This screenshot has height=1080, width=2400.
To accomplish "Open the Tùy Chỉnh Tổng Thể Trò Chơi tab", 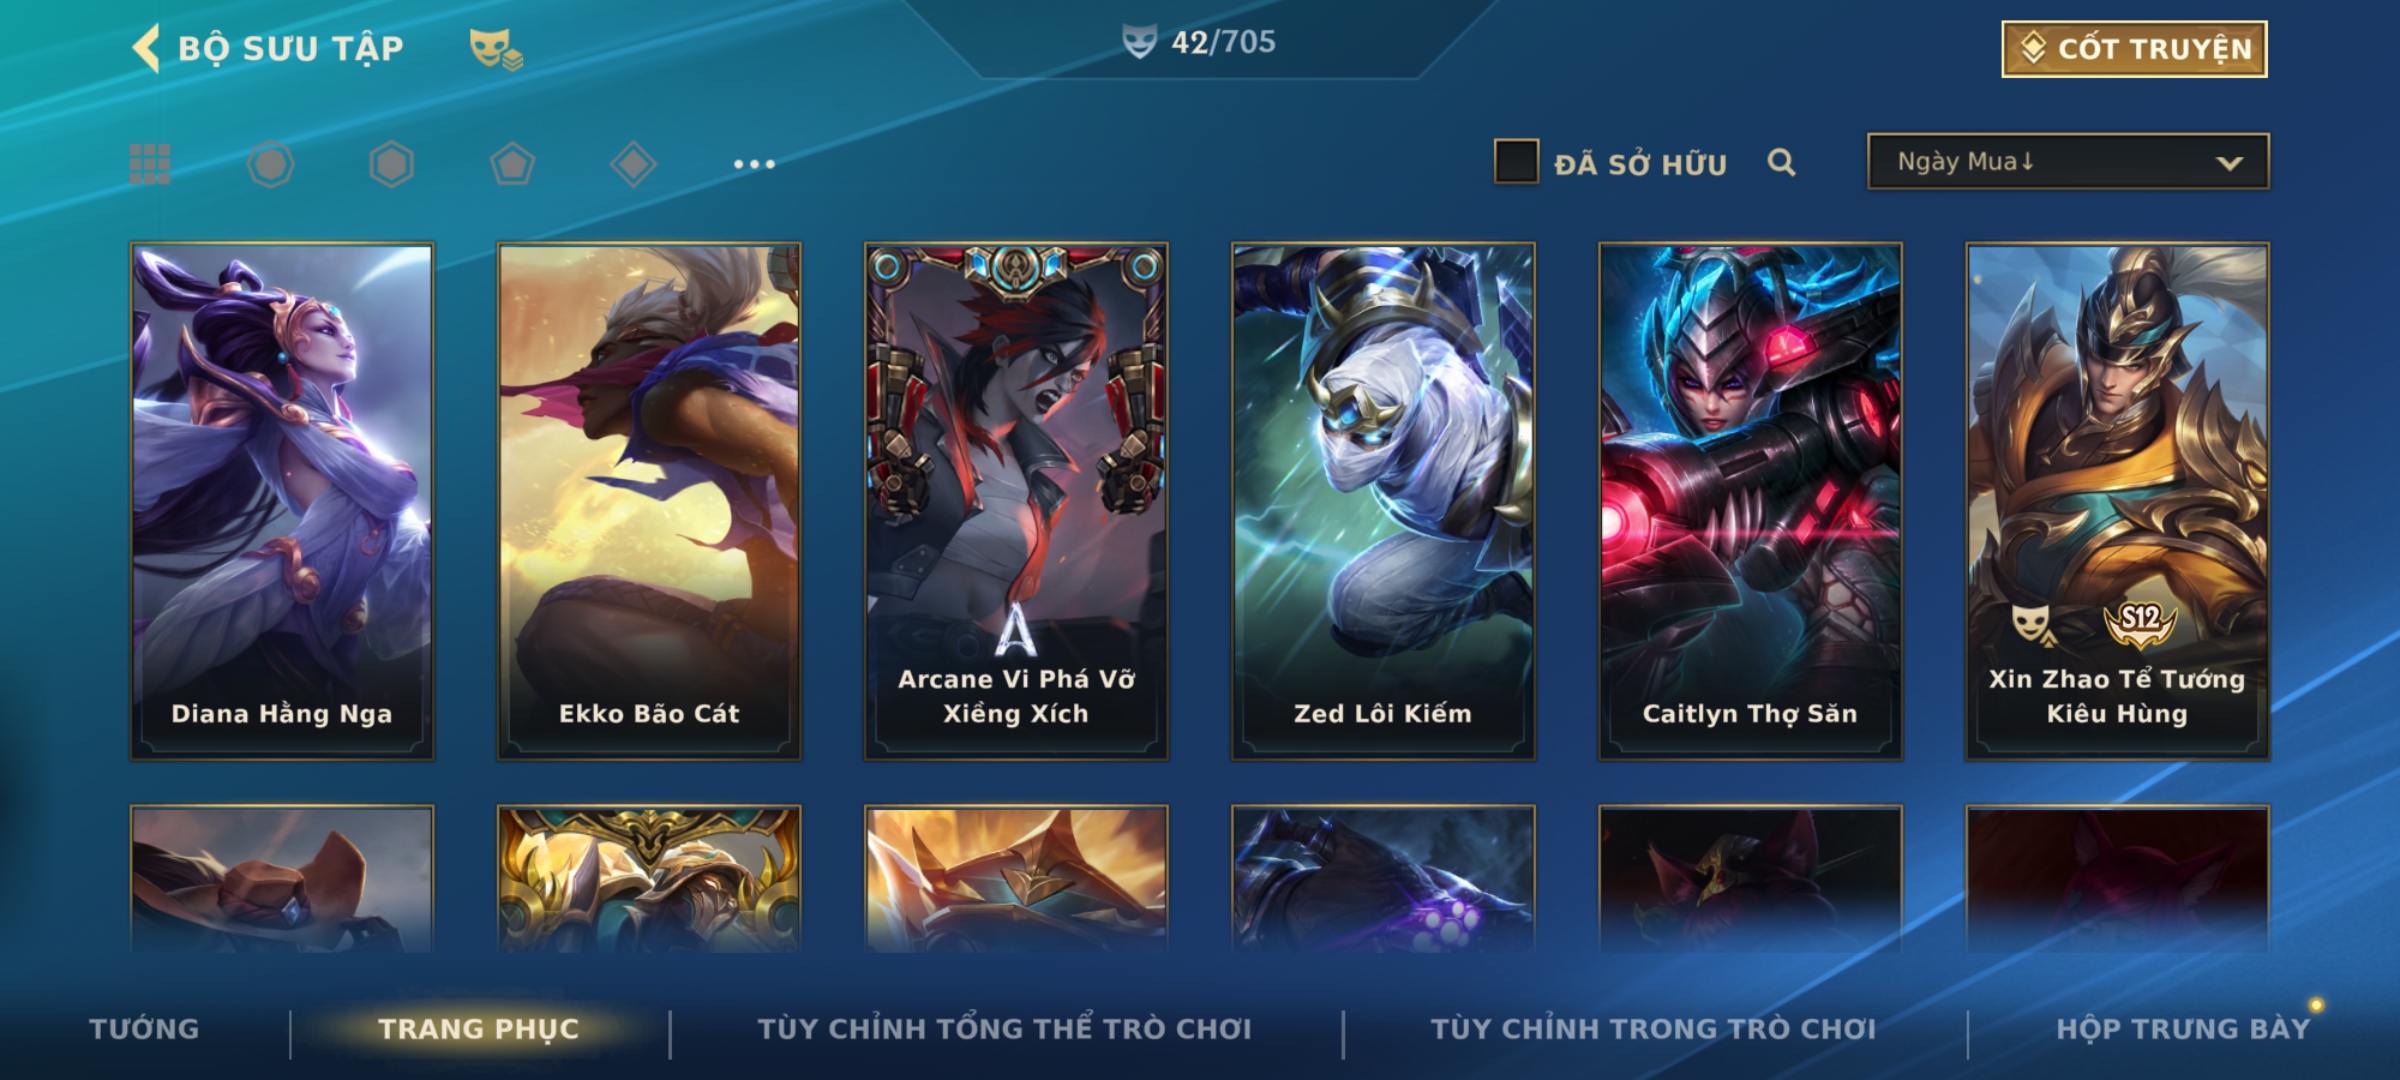I will [x=1004, y=1028].
